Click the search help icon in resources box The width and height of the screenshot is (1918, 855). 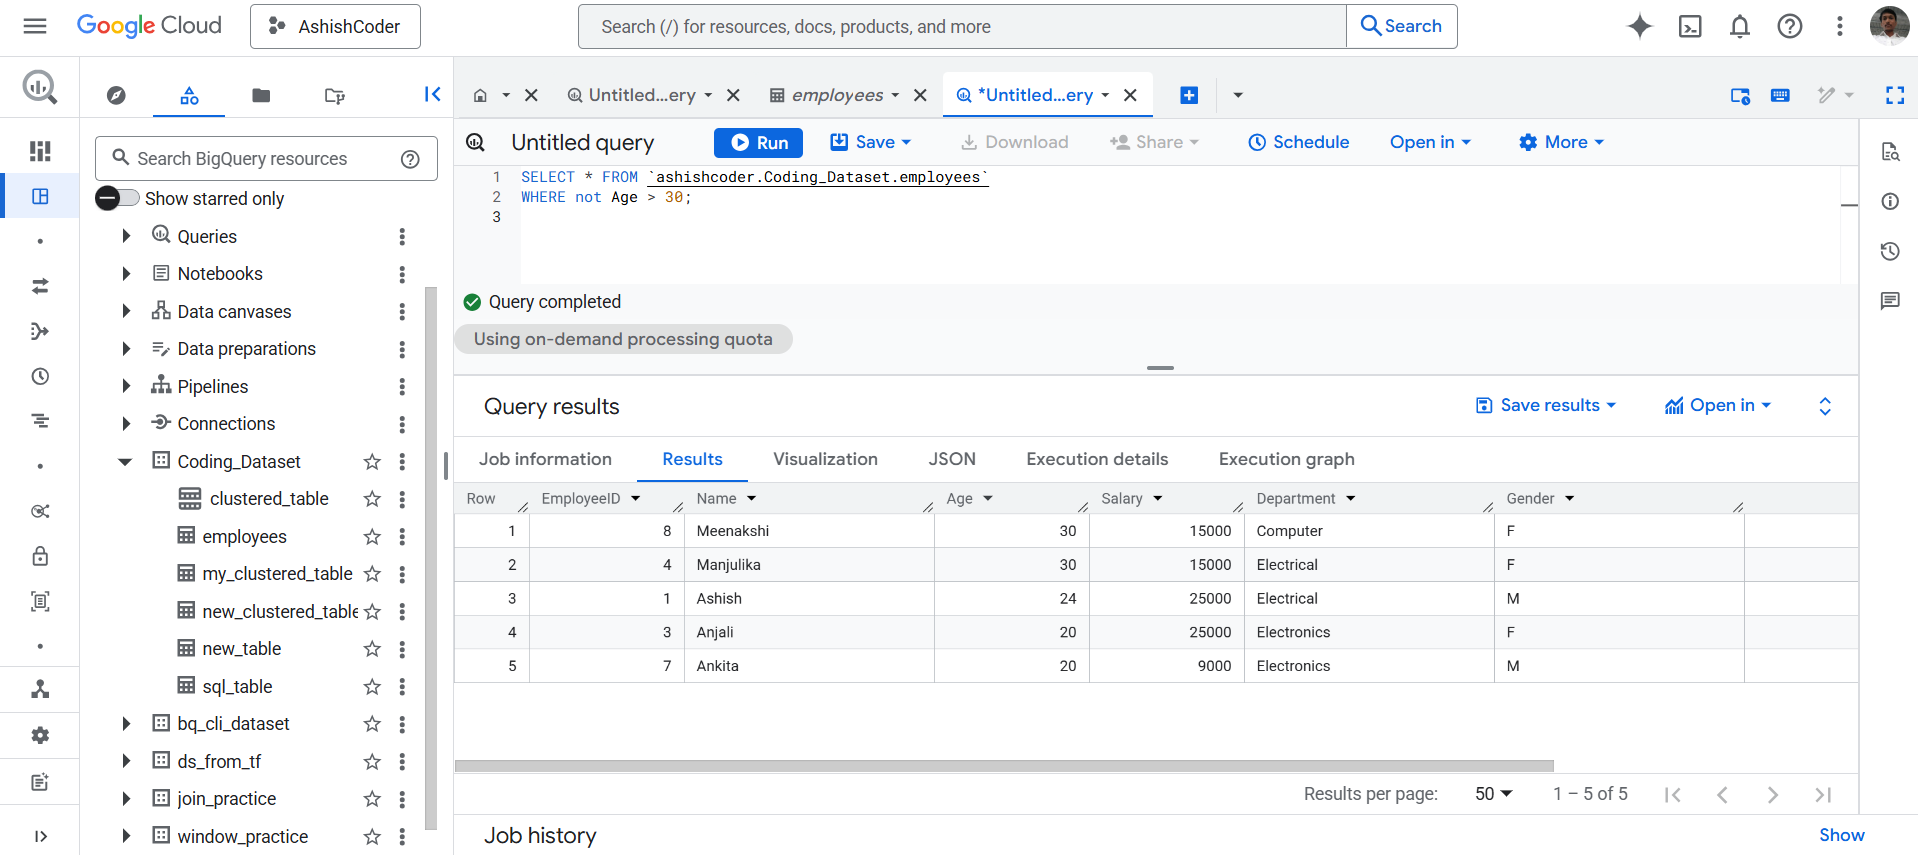(x=410, y=159)
